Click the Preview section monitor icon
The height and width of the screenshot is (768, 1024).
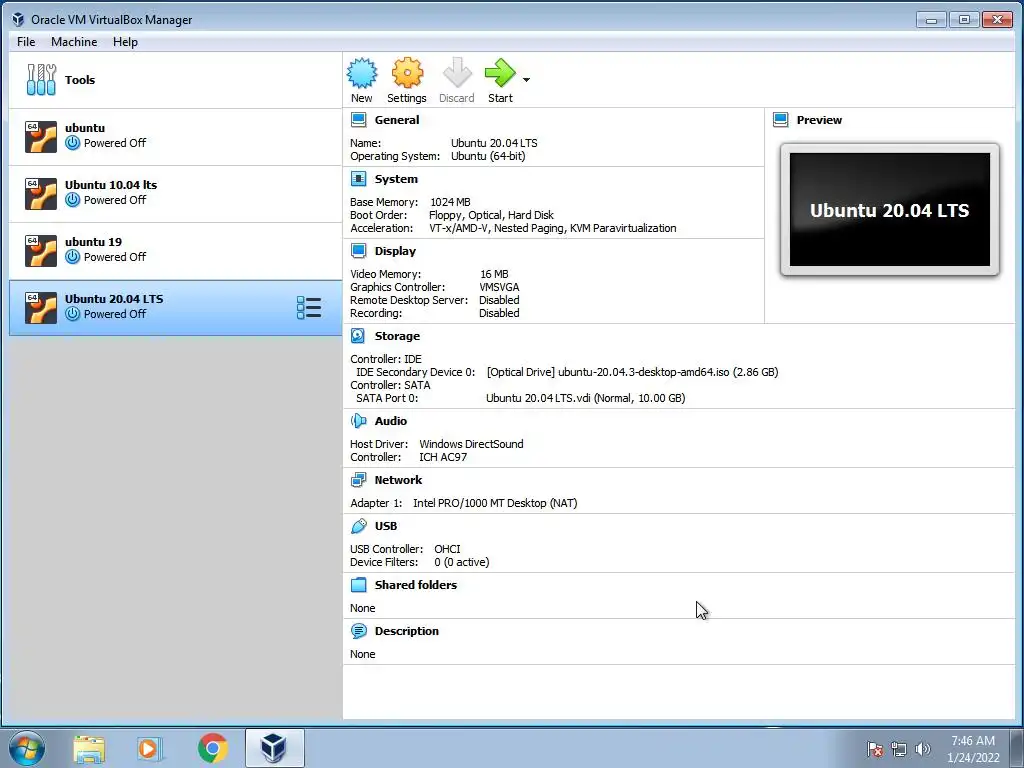(x=780, y=120)
